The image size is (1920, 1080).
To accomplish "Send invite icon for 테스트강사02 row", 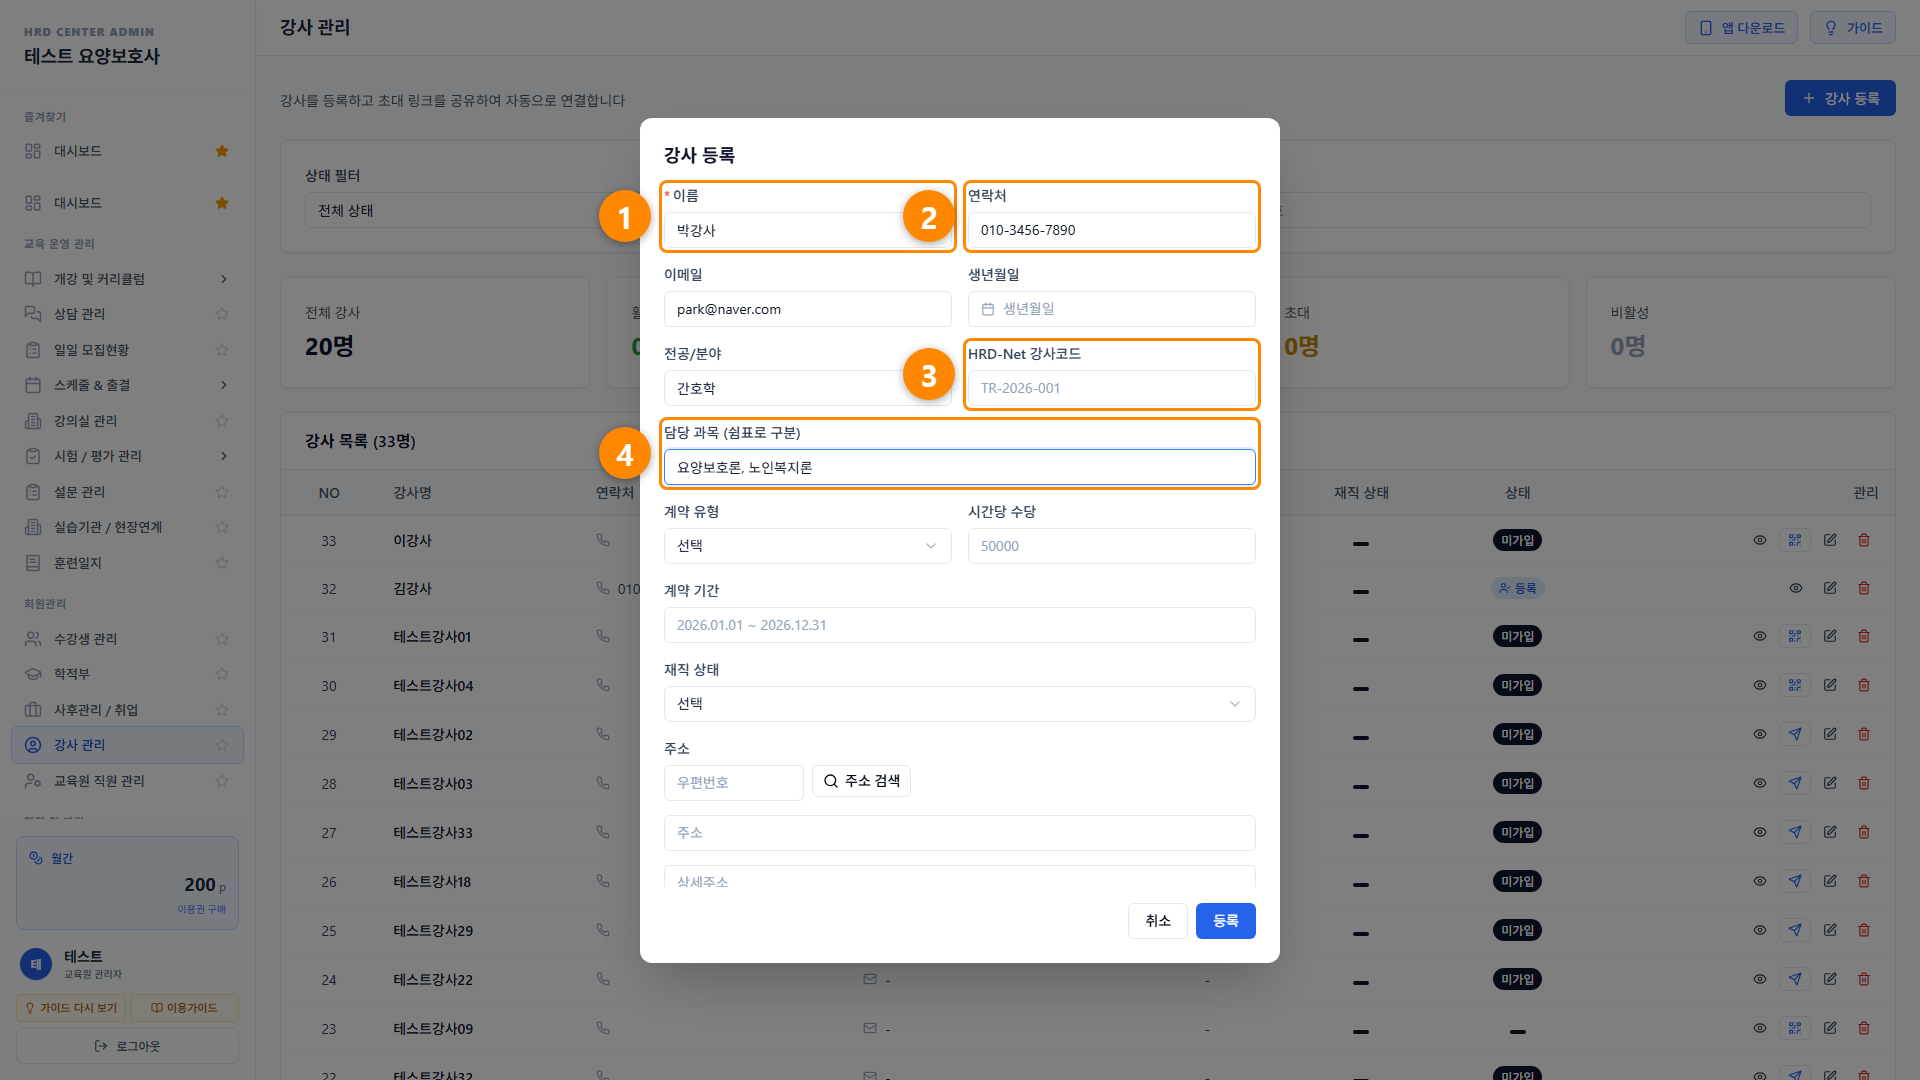I will [x=1795, y=734].
